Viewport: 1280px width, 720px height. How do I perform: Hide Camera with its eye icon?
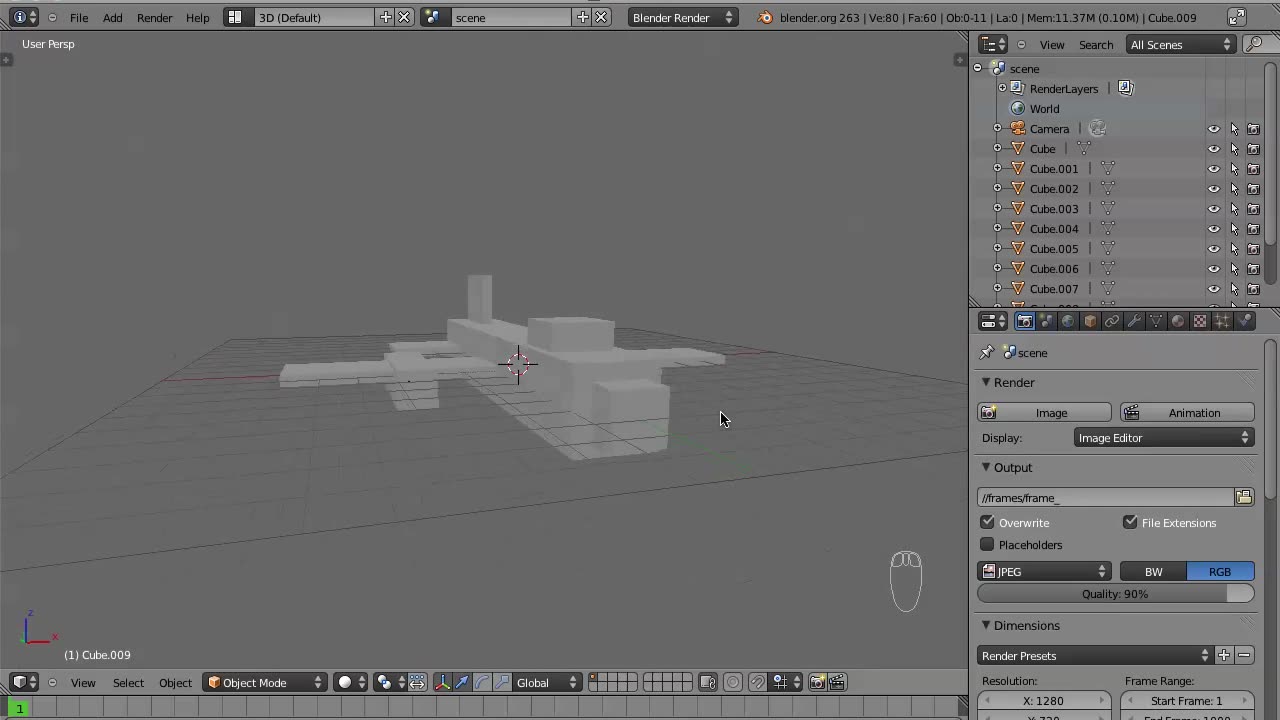coord(1214,129)
